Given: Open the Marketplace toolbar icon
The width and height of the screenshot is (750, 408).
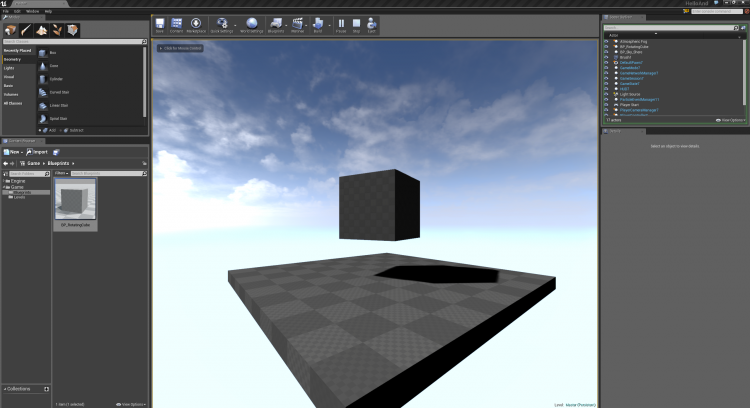Looking at the screenshot, I should pyautogui.click(x=196, y=25).
